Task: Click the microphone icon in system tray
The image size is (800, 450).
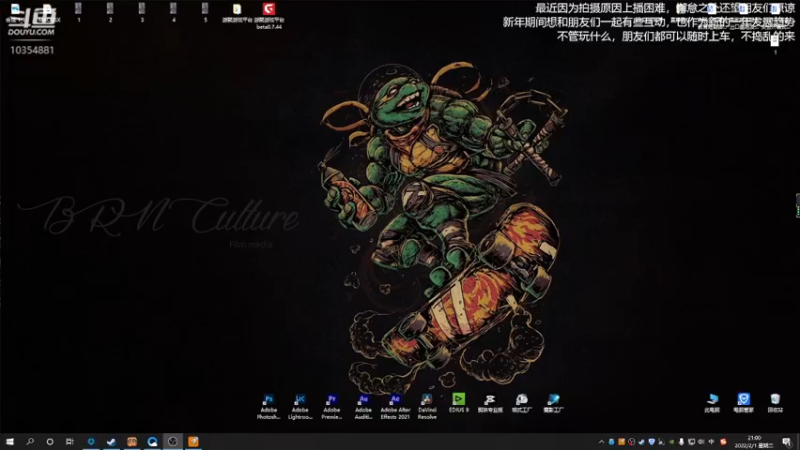Action: [681, 442]
